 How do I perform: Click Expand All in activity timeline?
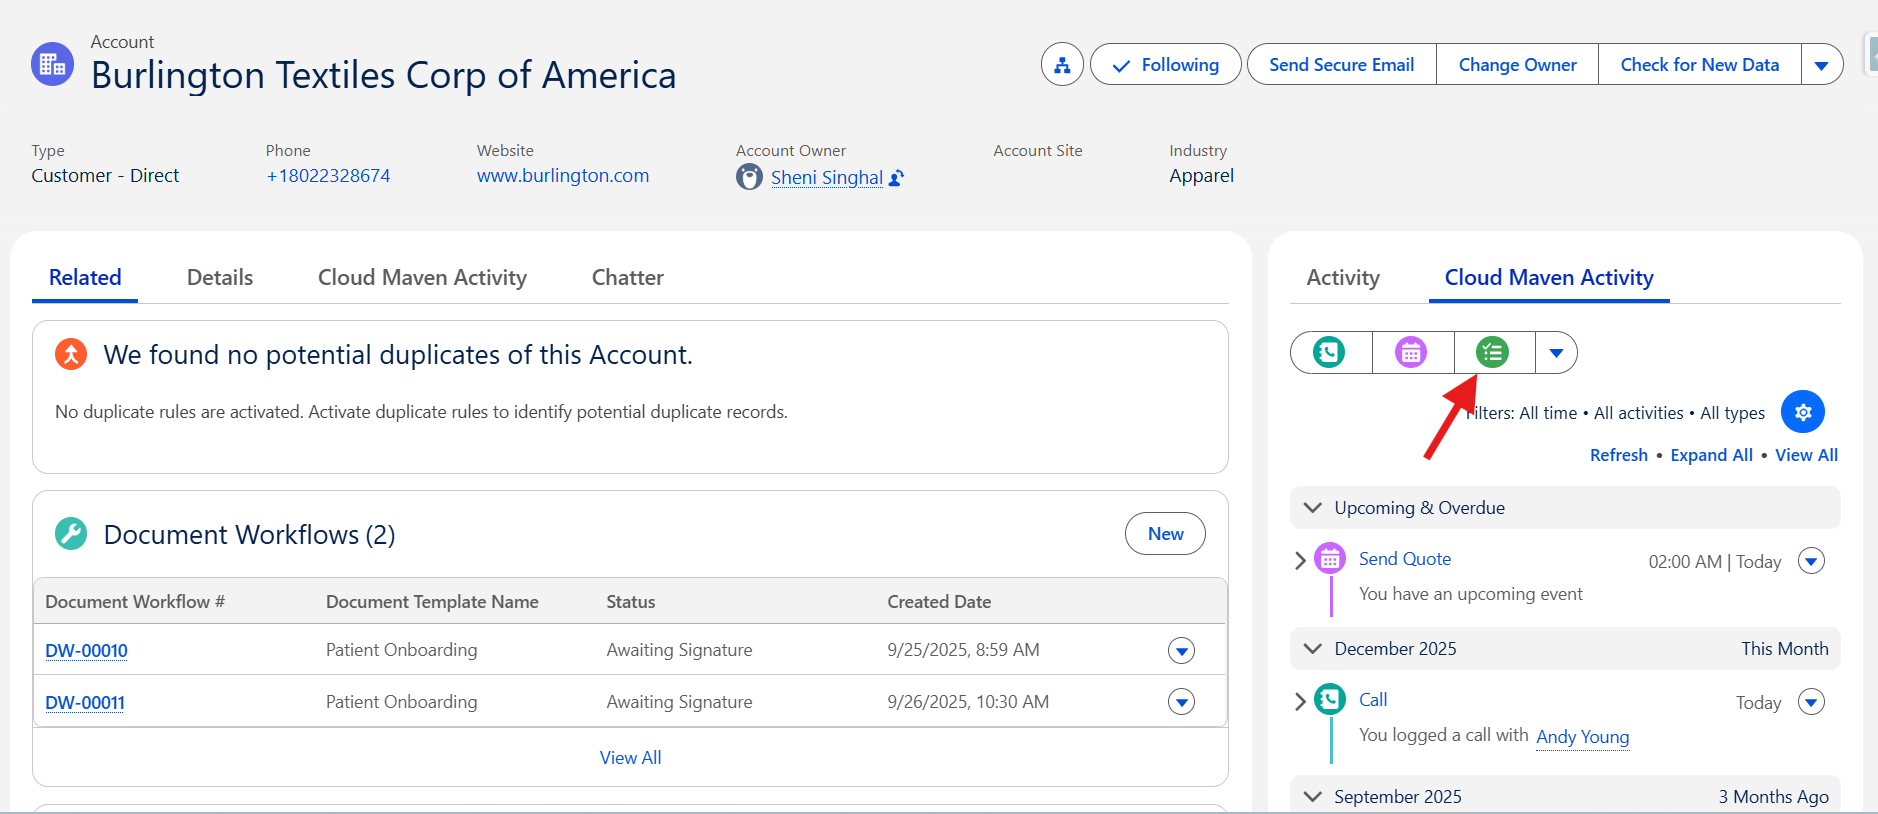(1711, 455)
